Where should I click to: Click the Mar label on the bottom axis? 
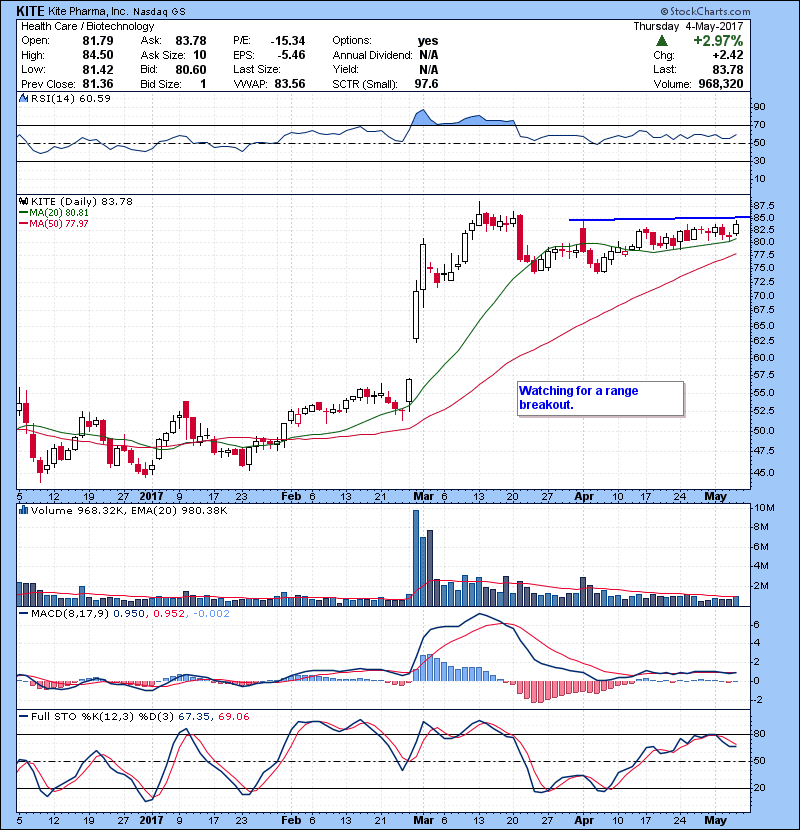(x=424, y=820)
